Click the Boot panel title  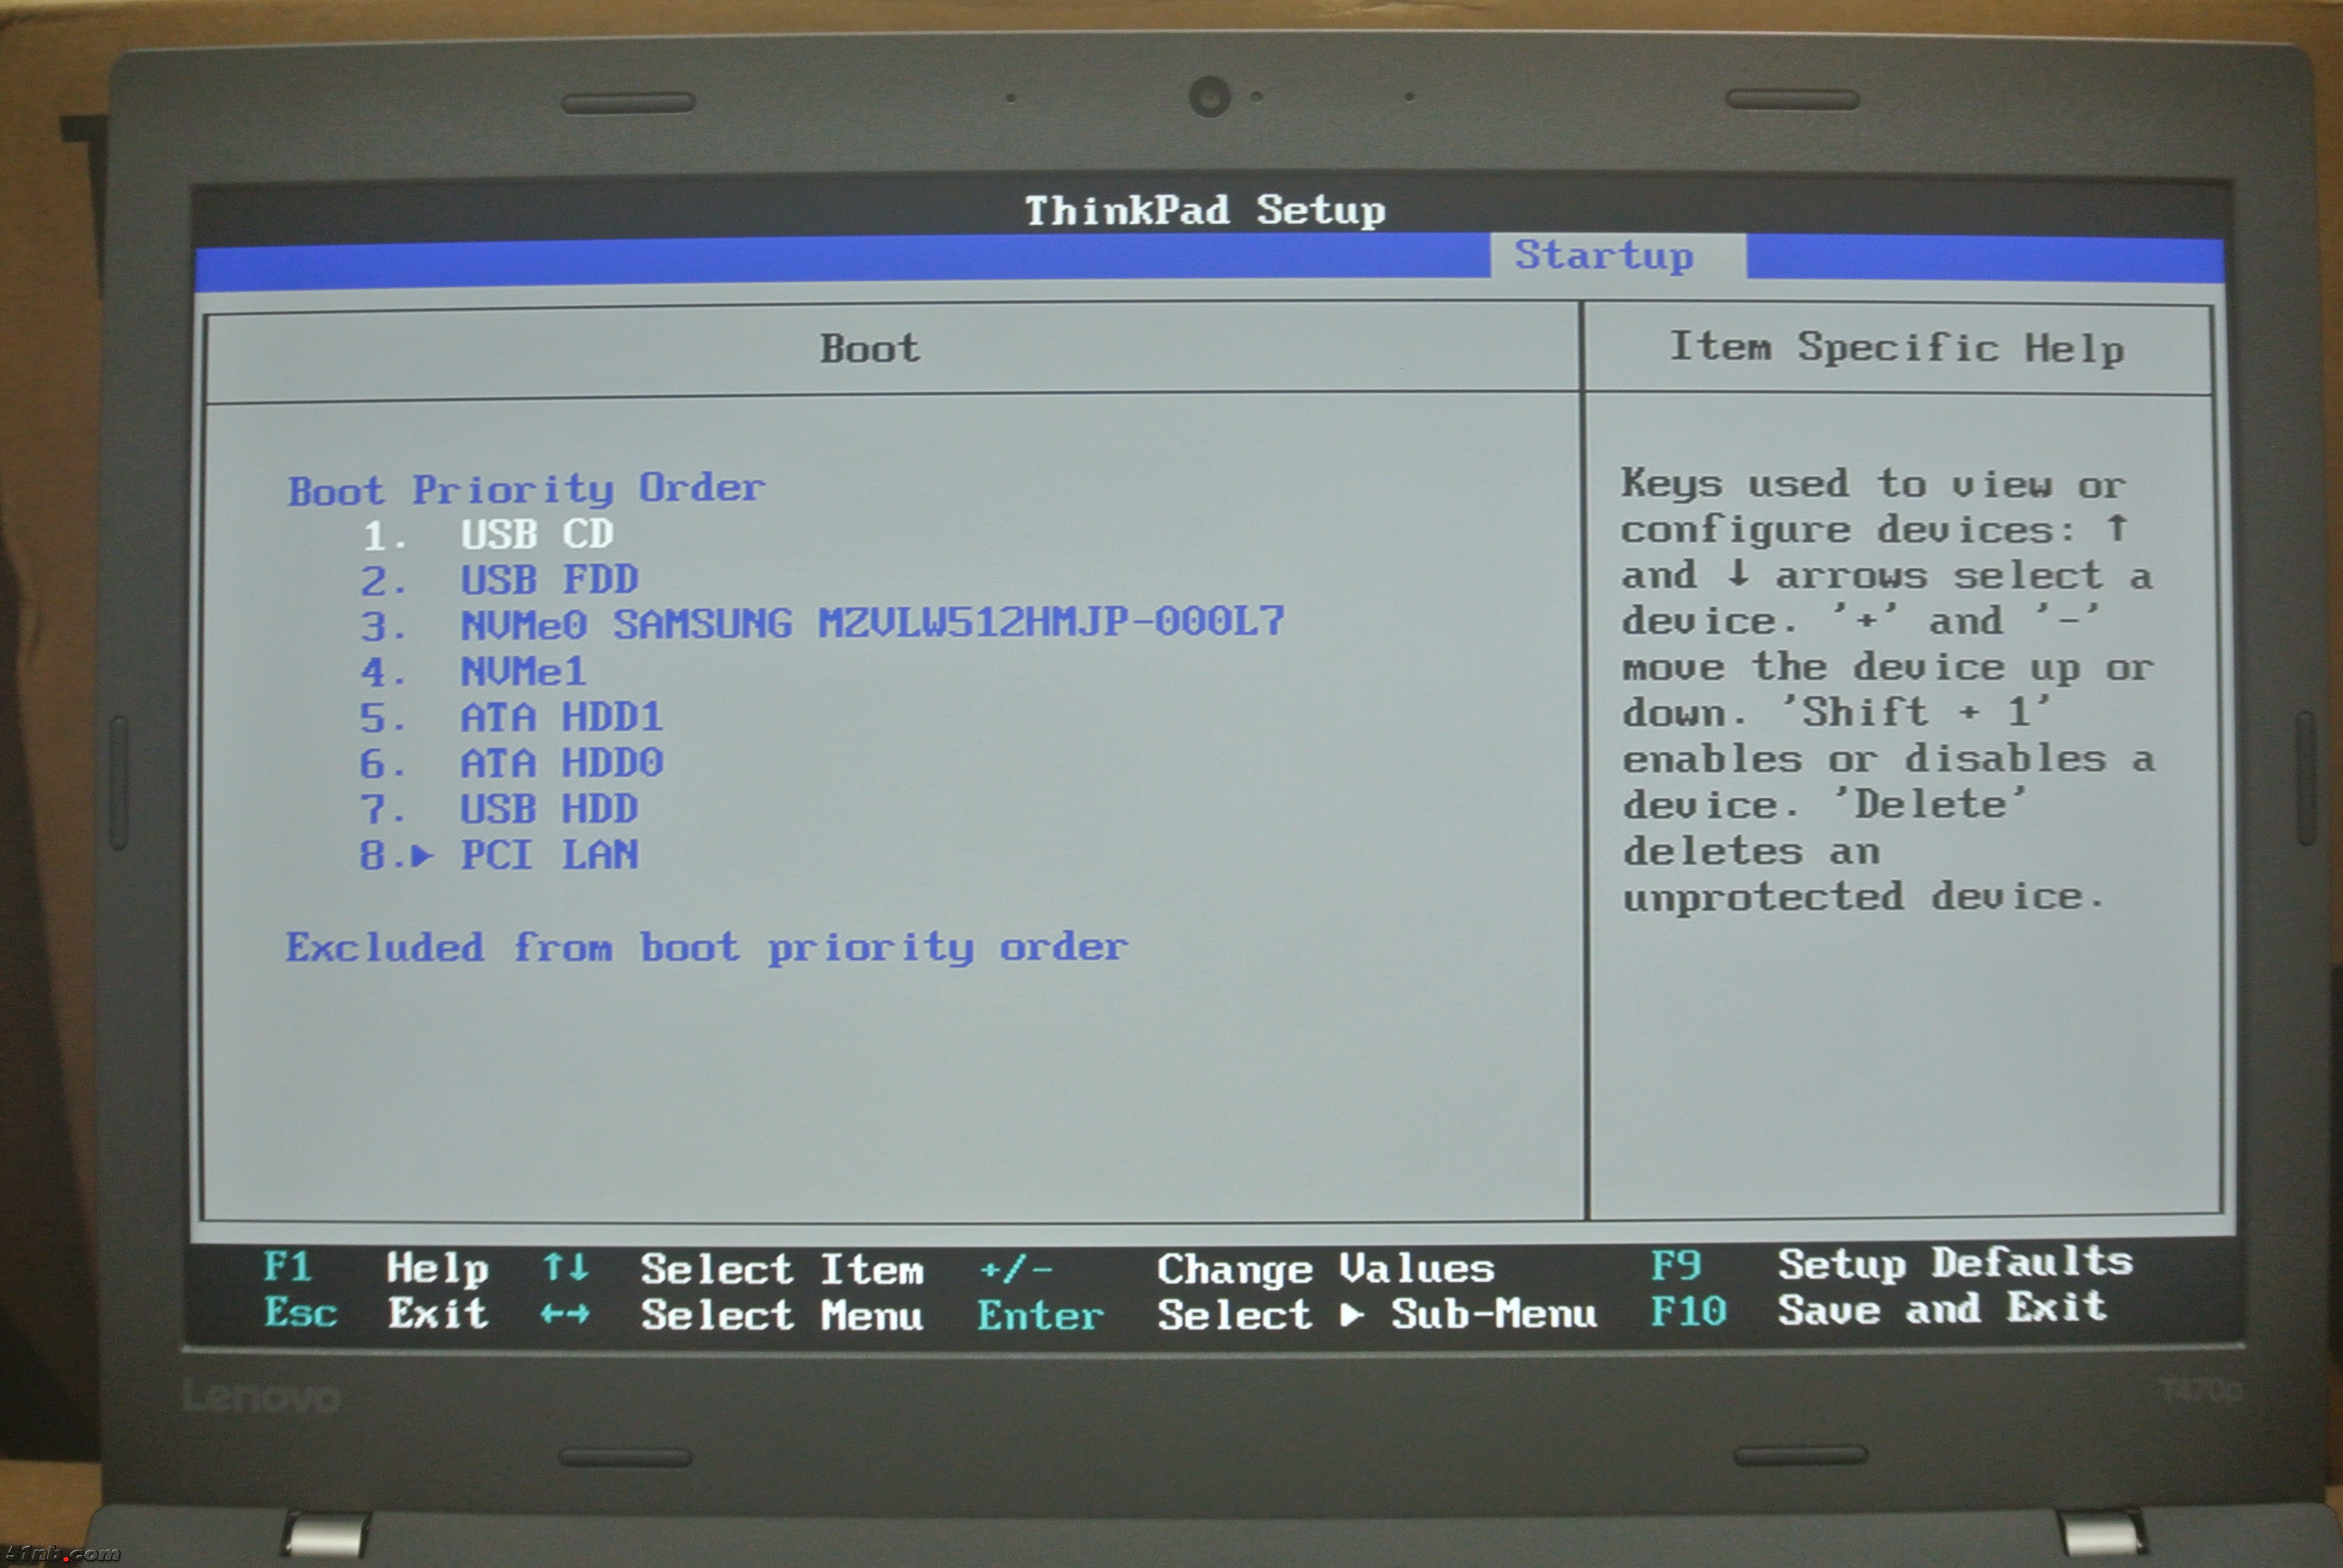point(869,349)
